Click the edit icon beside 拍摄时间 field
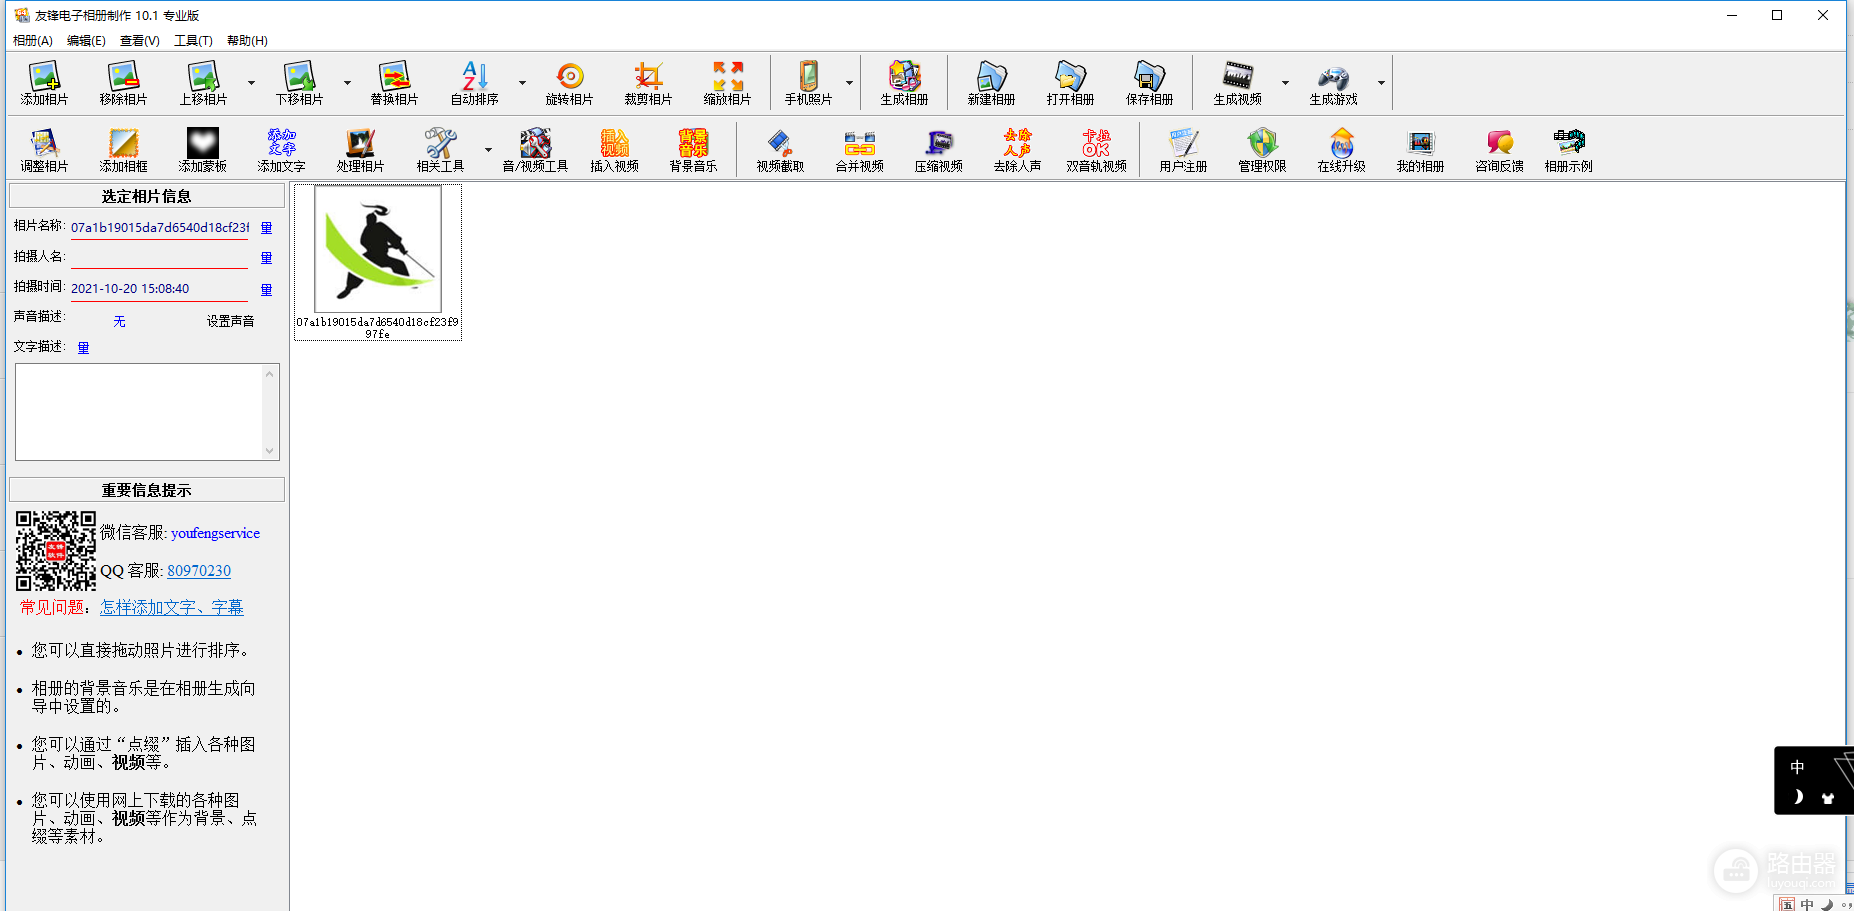This screenshot has width=1854, height=911. coord(266,290)
